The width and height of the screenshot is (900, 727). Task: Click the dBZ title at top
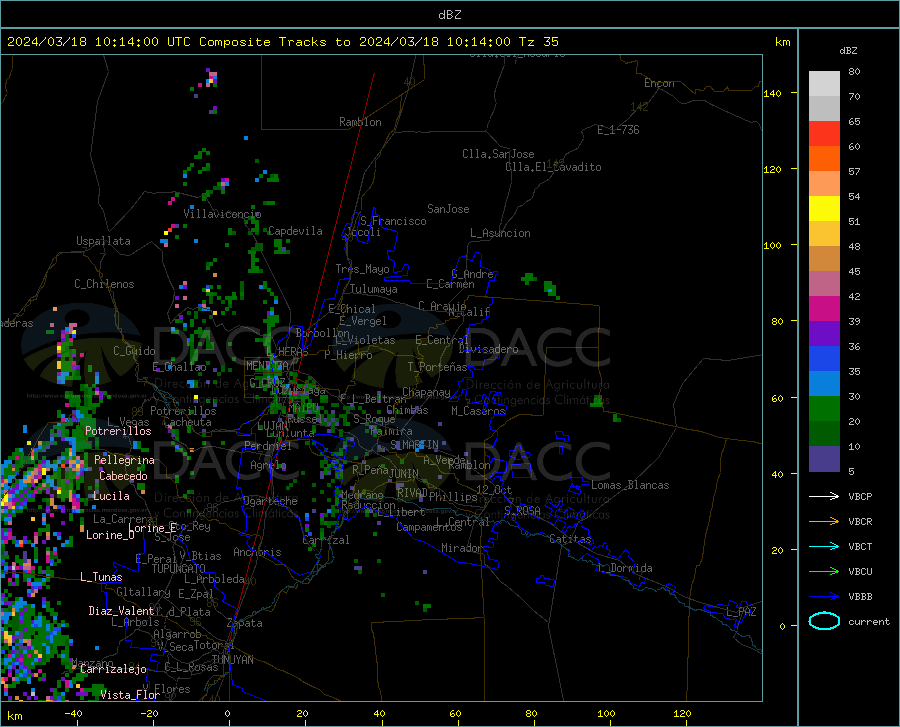pyautogui.click(x=449, y=15)
